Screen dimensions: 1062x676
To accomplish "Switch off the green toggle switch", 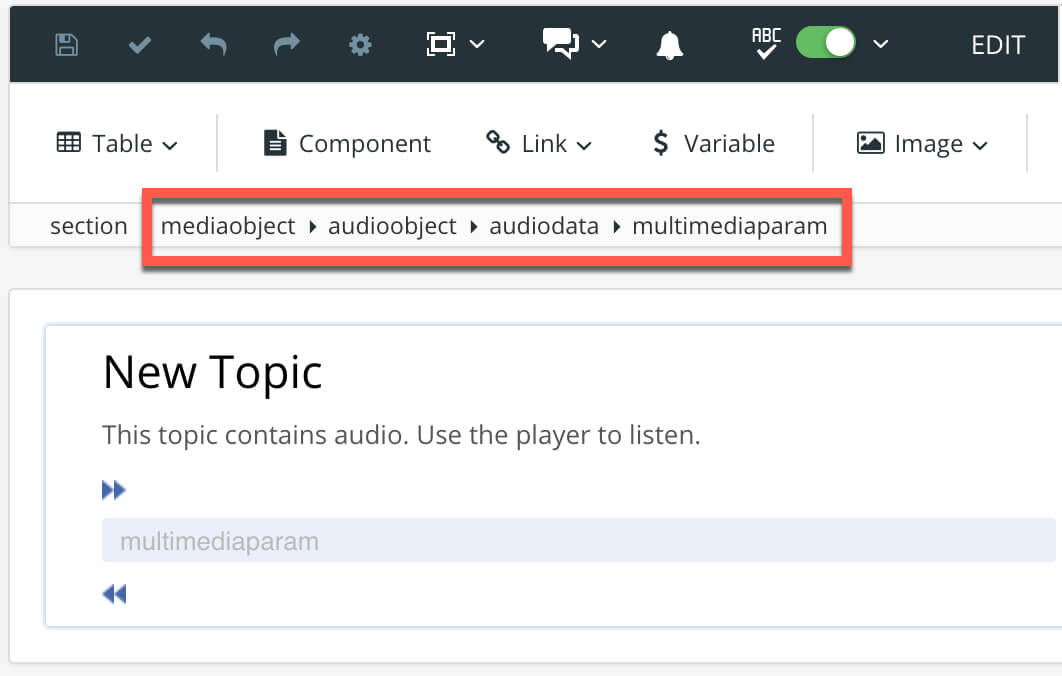I will [x=825, y=42].
